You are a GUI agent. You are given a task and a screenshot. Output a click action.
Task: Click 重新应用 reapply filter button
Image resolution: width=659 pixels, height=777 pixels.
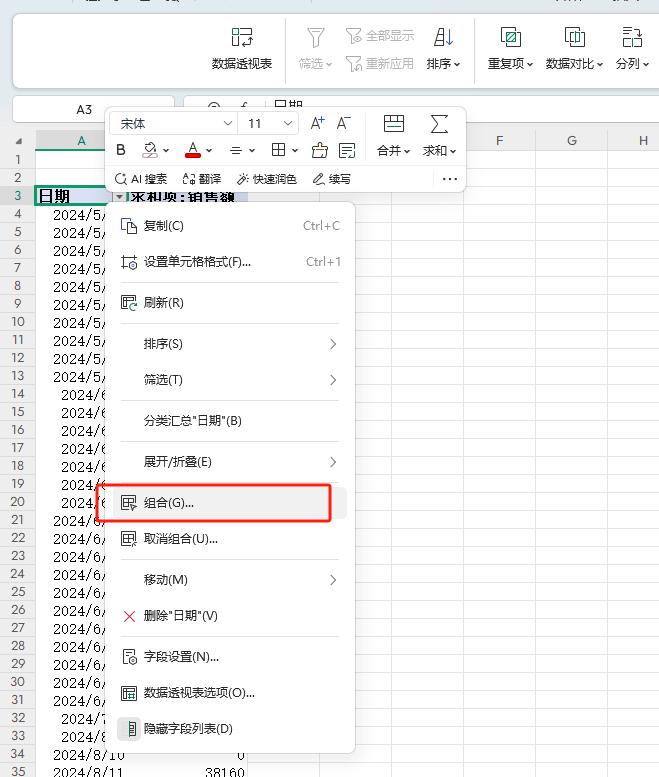[380, 63]
